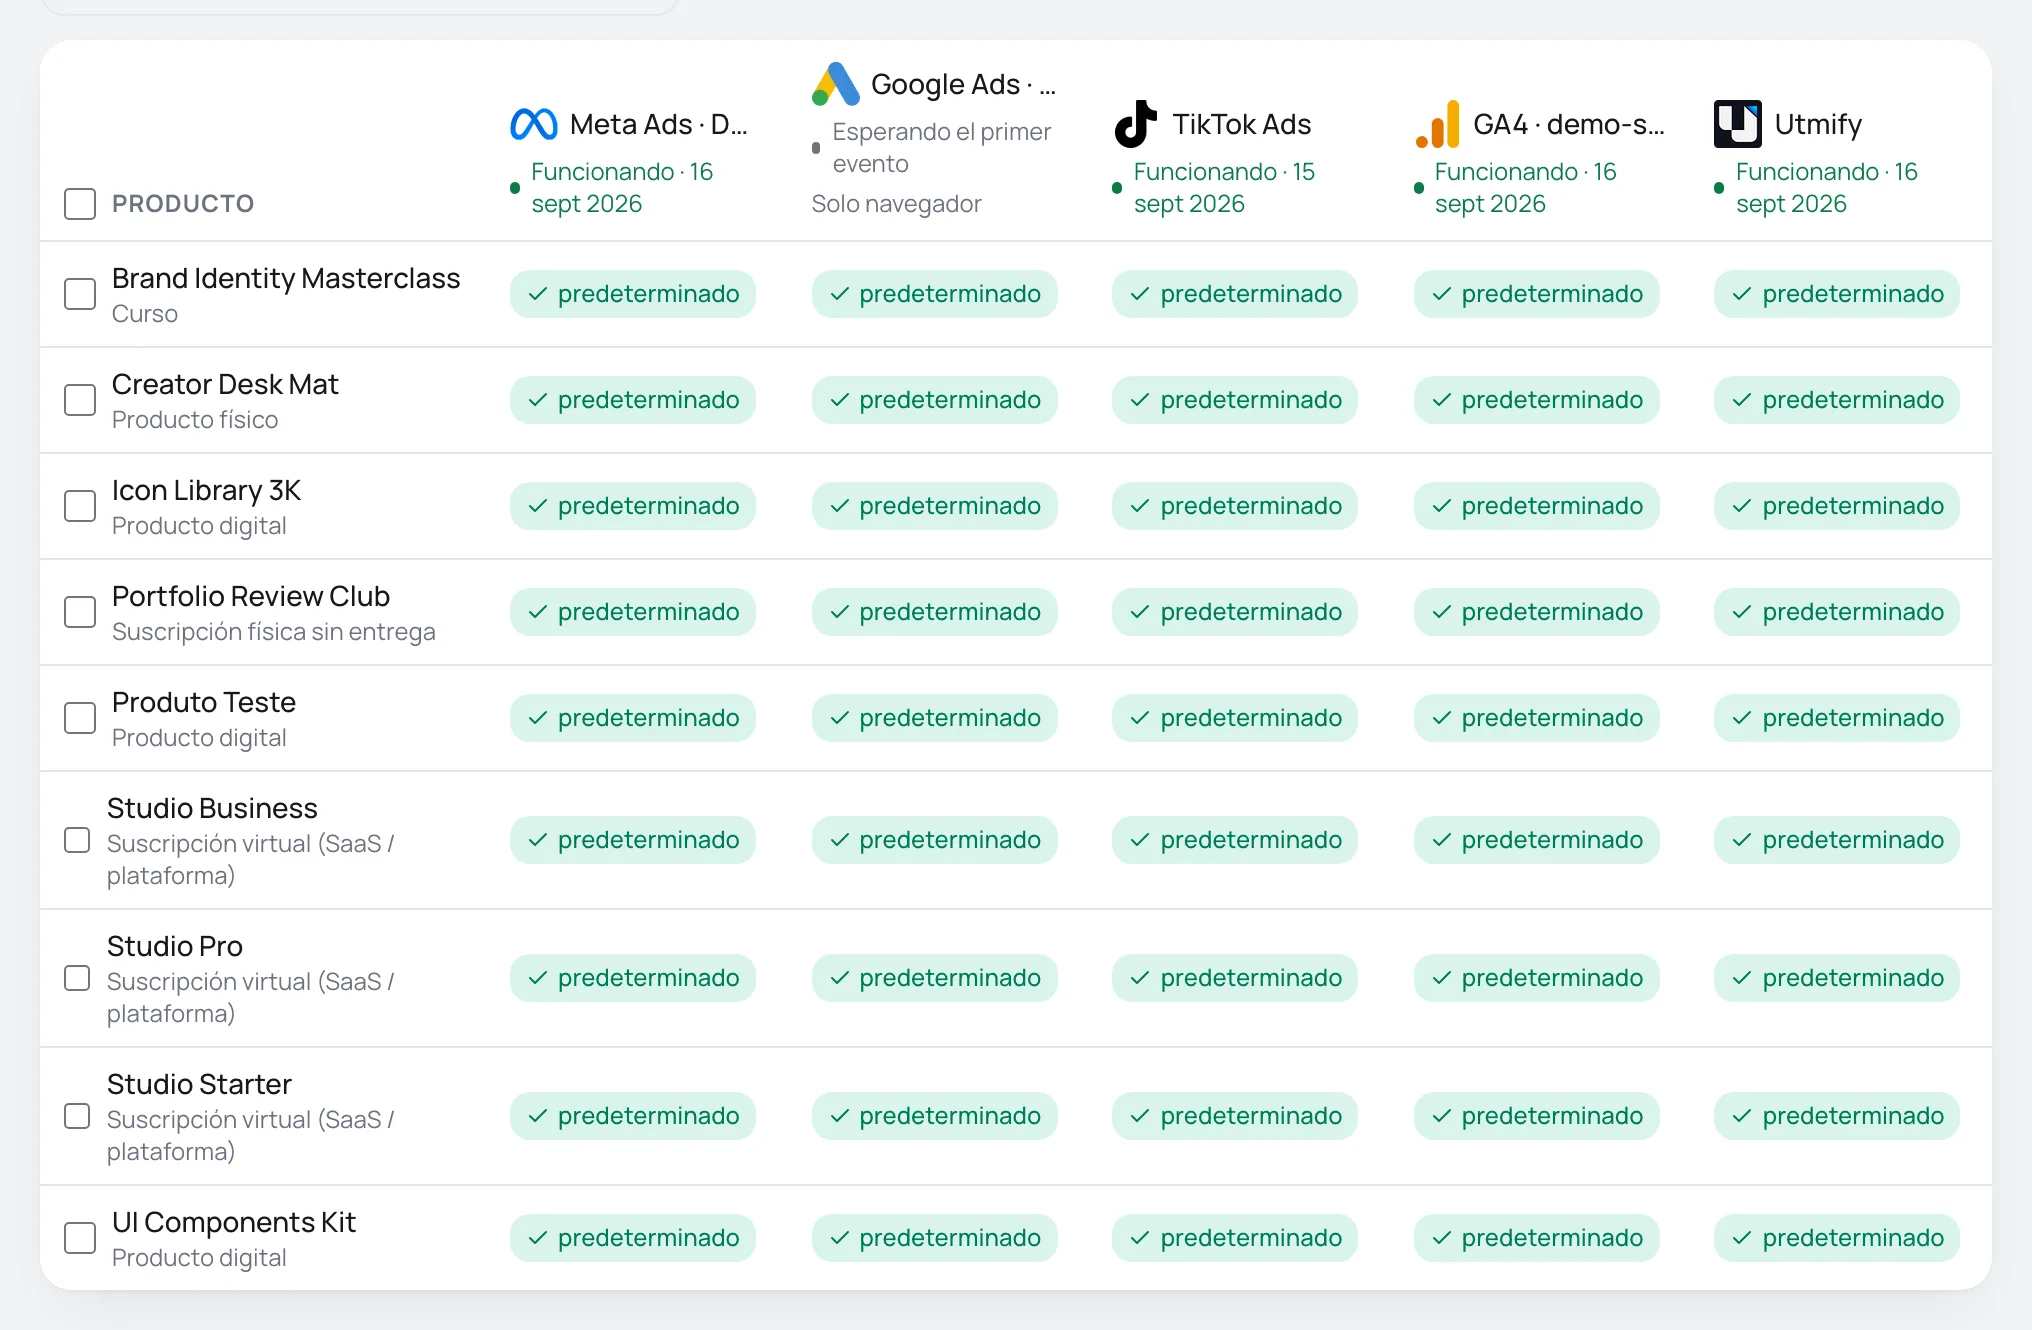
Task: Check the Brand Identity Masterclass row checkbox
Action: click(x=80, y=294)
